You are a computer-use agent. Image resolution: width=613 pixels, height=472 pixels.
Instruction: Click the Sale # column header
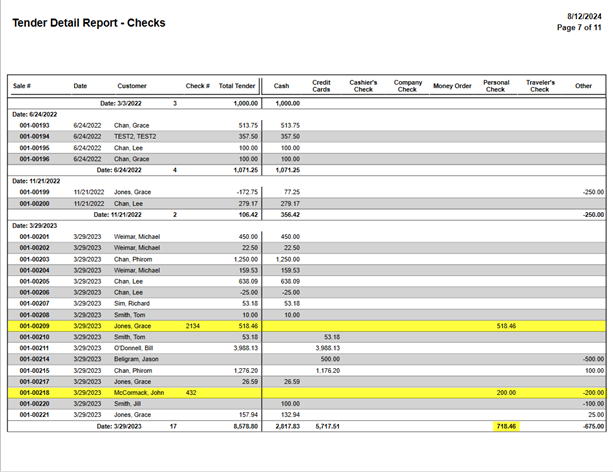click(24, 86)
